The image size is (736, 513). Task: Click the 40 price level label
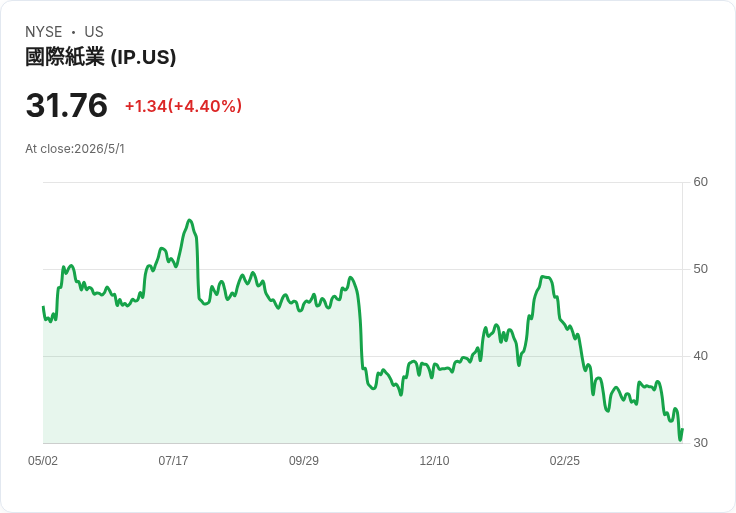coord(700,356)
